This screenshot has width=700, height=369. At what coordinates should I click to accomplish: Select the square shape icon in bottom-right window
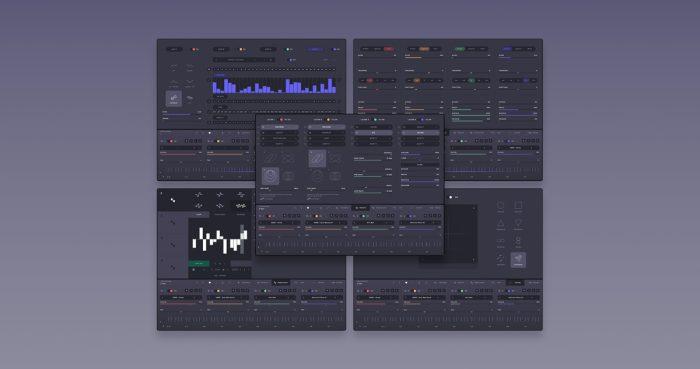pos(518,205)
